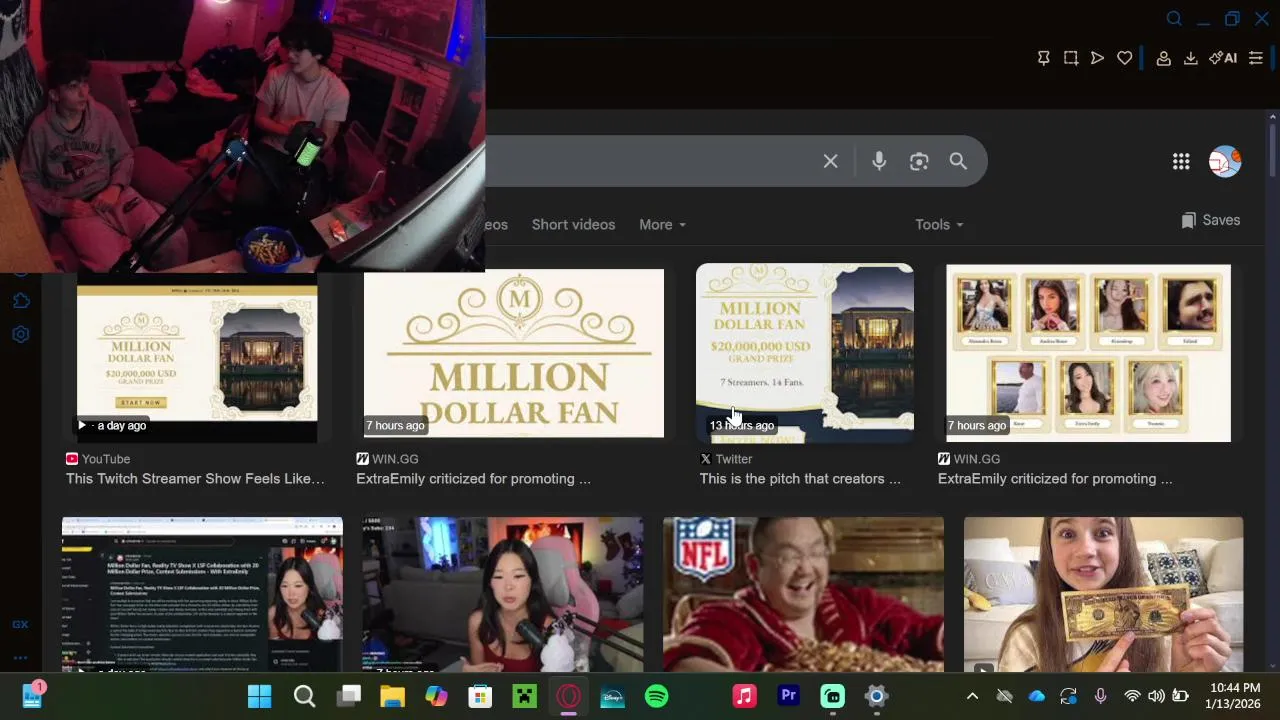The image size is (1280, 720).
Task: Open Adobe Premiere Pro from taskbar
Action: click(x=788, y=696)
